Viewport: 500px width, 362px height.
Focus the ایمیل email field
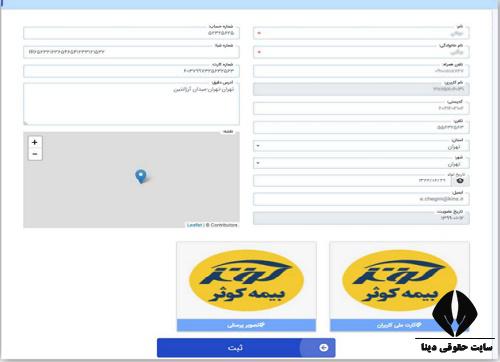[361, 199]
